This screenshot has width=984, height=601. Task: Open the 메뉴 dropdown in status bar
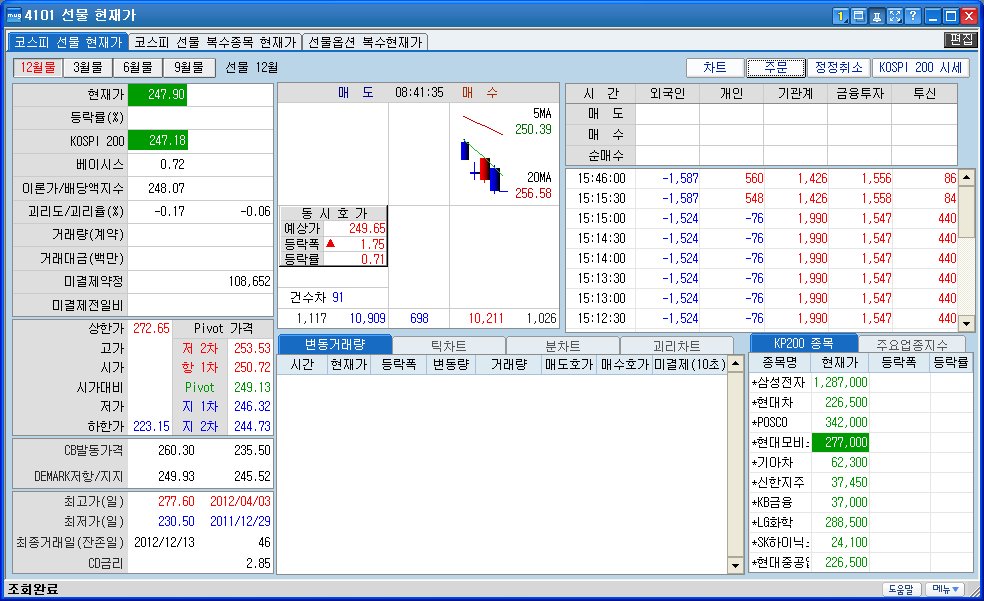point(944,589)
